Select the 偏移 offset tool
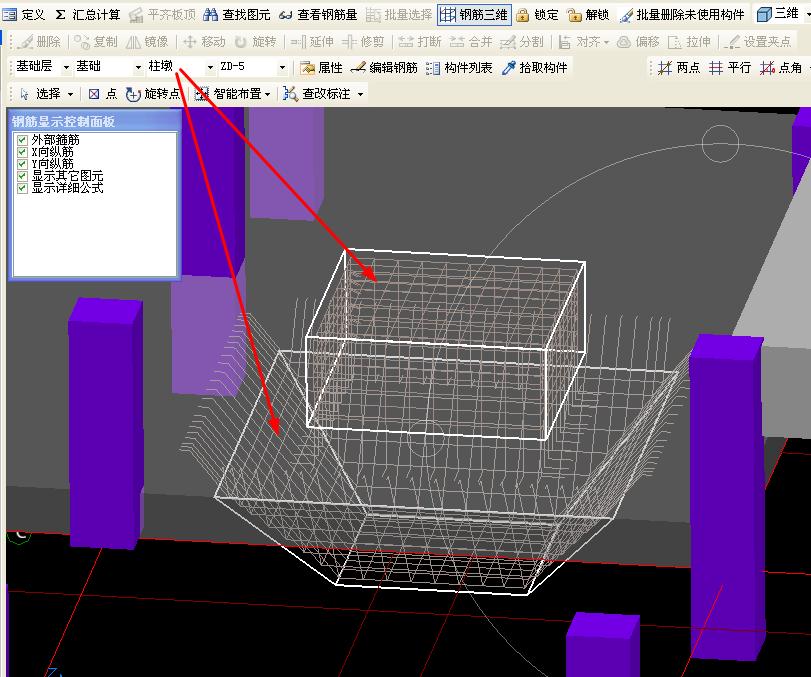Screen dimensions: 811x677 pyautogui.click(x=638, y=41)
